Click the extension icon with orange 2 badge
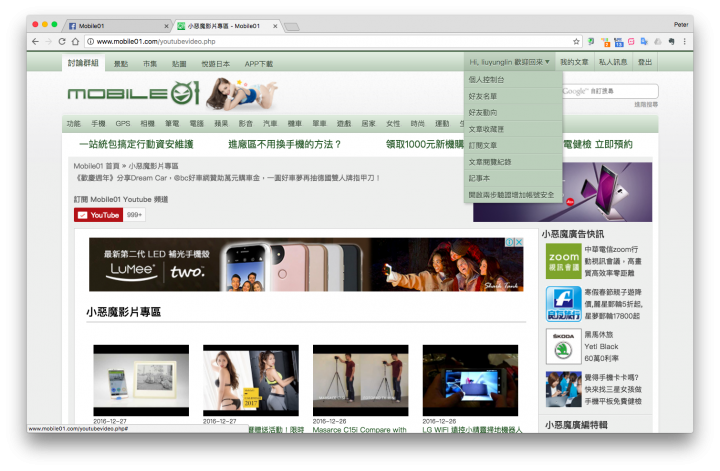720x471 pixels. click(x=605, y=42)
